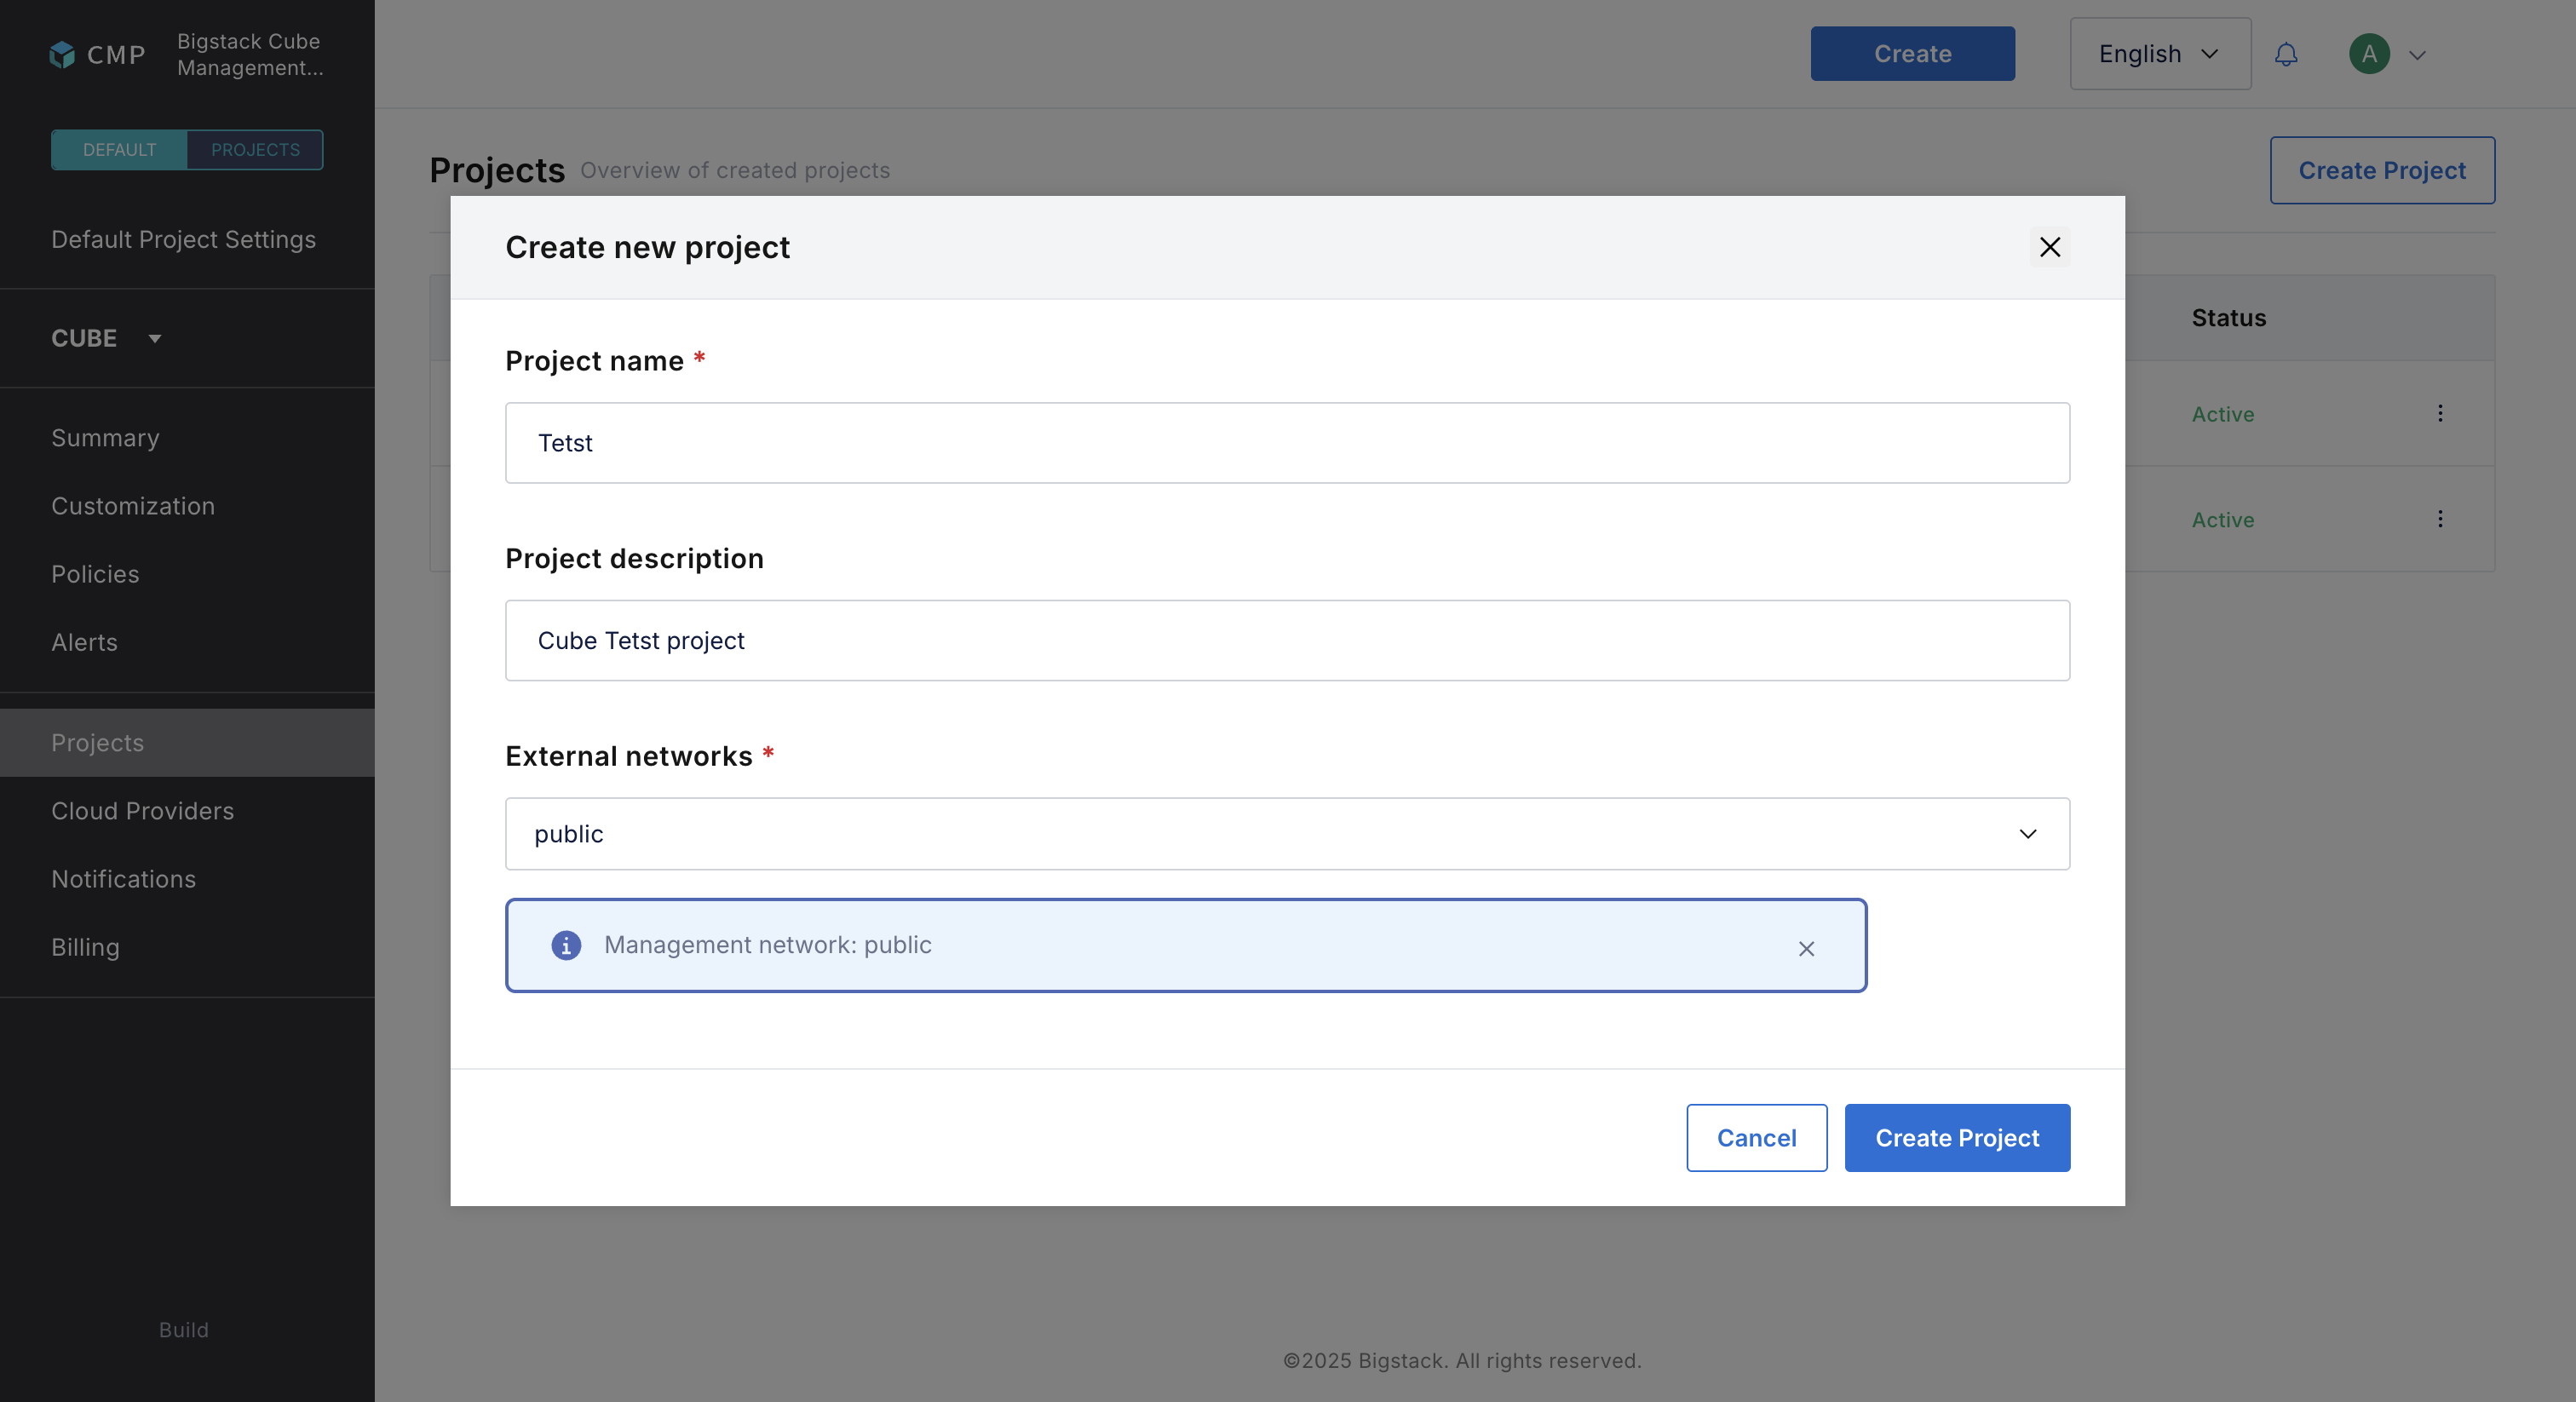Open the English language dropdown
2576x1402 pixels.
click(x=2160, y=54)
